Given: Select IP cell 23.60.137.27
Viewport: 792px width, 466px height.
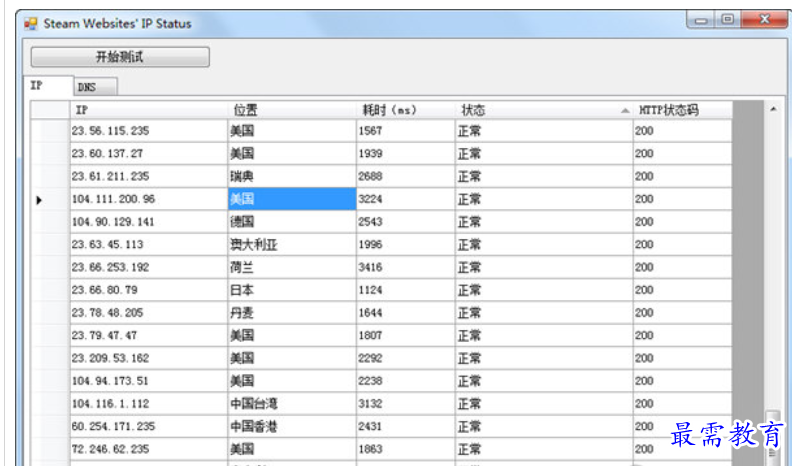Looking at the screenshot, I should (148, 153).
